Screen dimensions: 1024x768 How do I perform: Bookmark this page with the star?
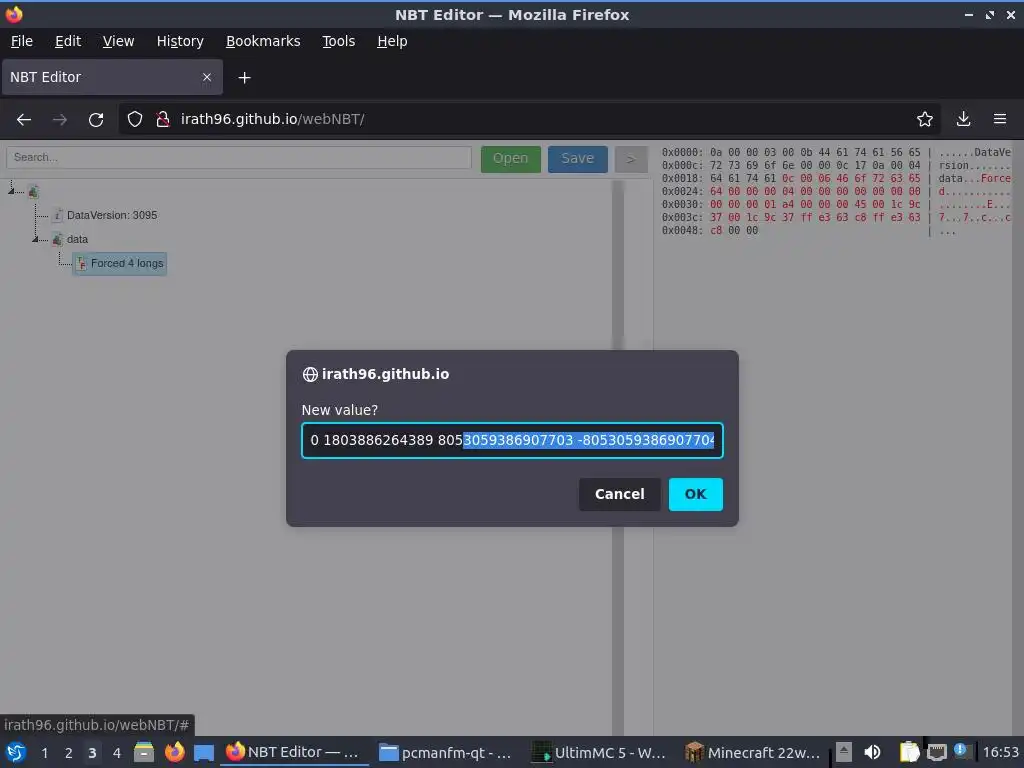[925, 120]
